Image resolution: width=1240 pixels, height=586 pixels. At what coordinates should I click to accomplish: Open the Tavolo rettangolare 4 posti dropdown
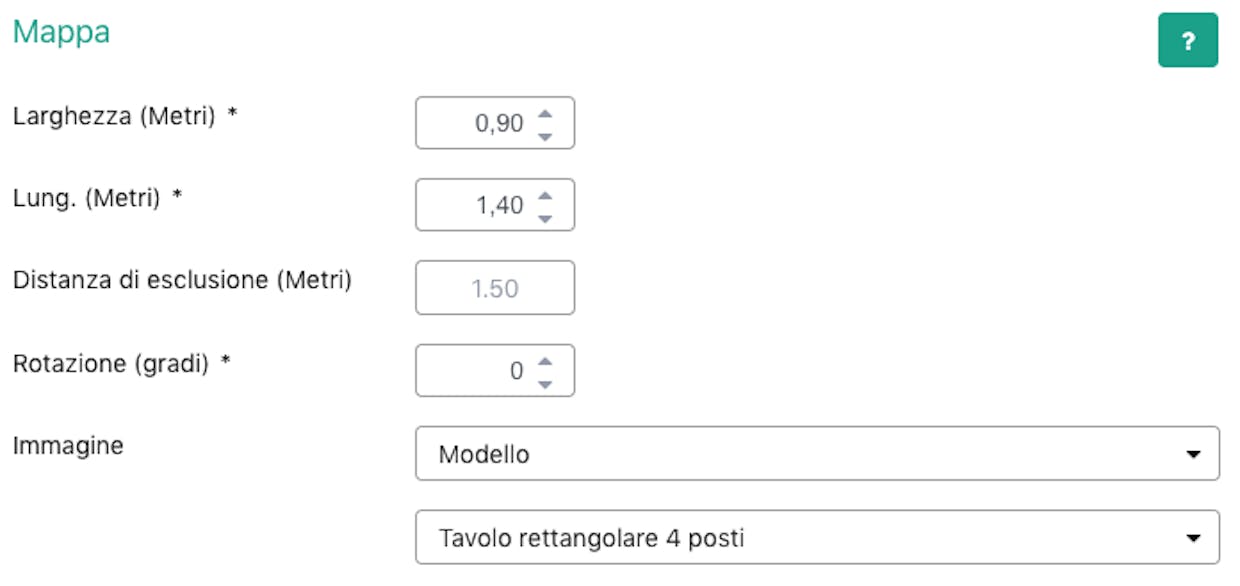pyautogui.click(x=817, y=538)
